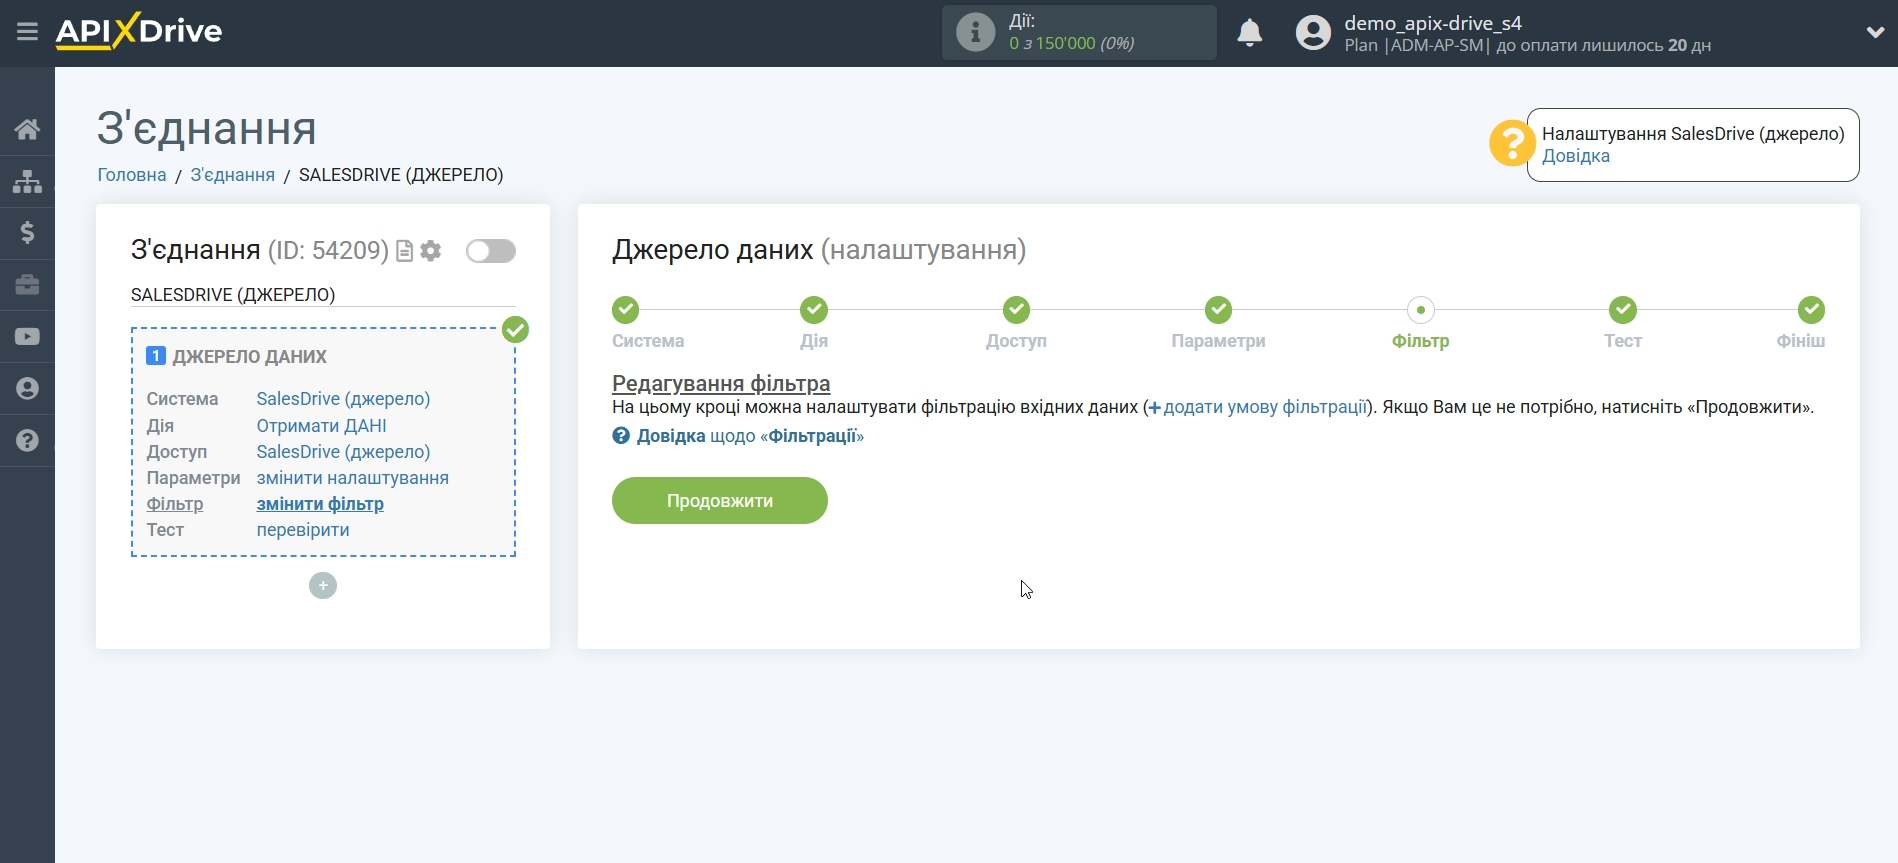Click Отримати ДАНІ action link
This screenshot has height=863, width=1898.
(x=321, y=426)
